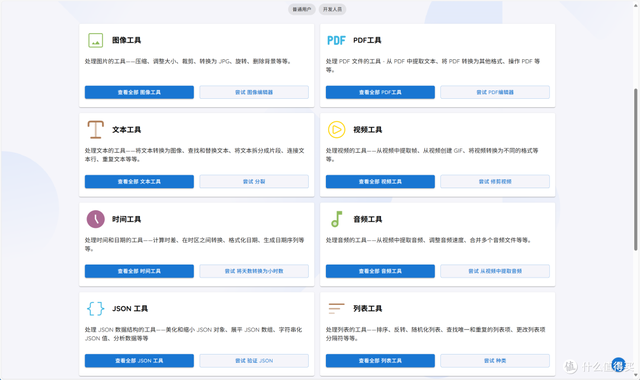Click the 尝试 验证 JSON button
640x380 pixels.
(254, 360)
